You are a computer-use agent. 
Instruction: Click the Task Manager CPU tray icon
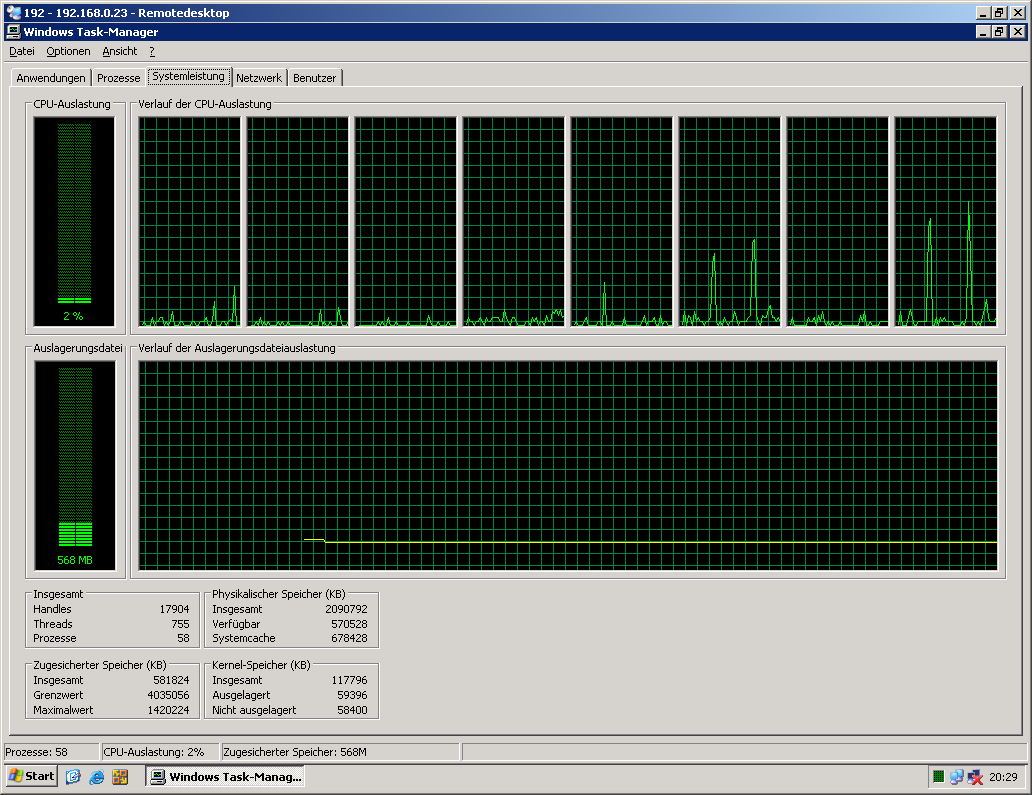click(x=939, y=777)
